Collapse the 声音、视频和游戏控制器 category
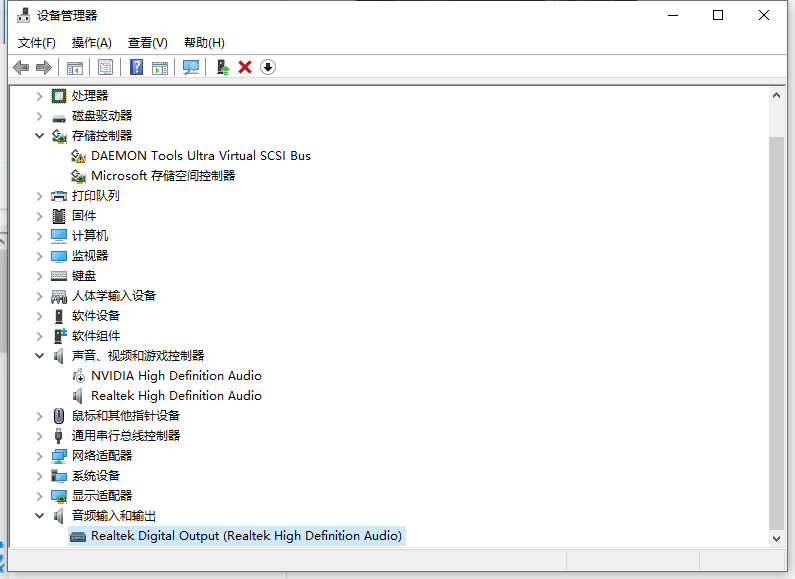 pos(40,356)
